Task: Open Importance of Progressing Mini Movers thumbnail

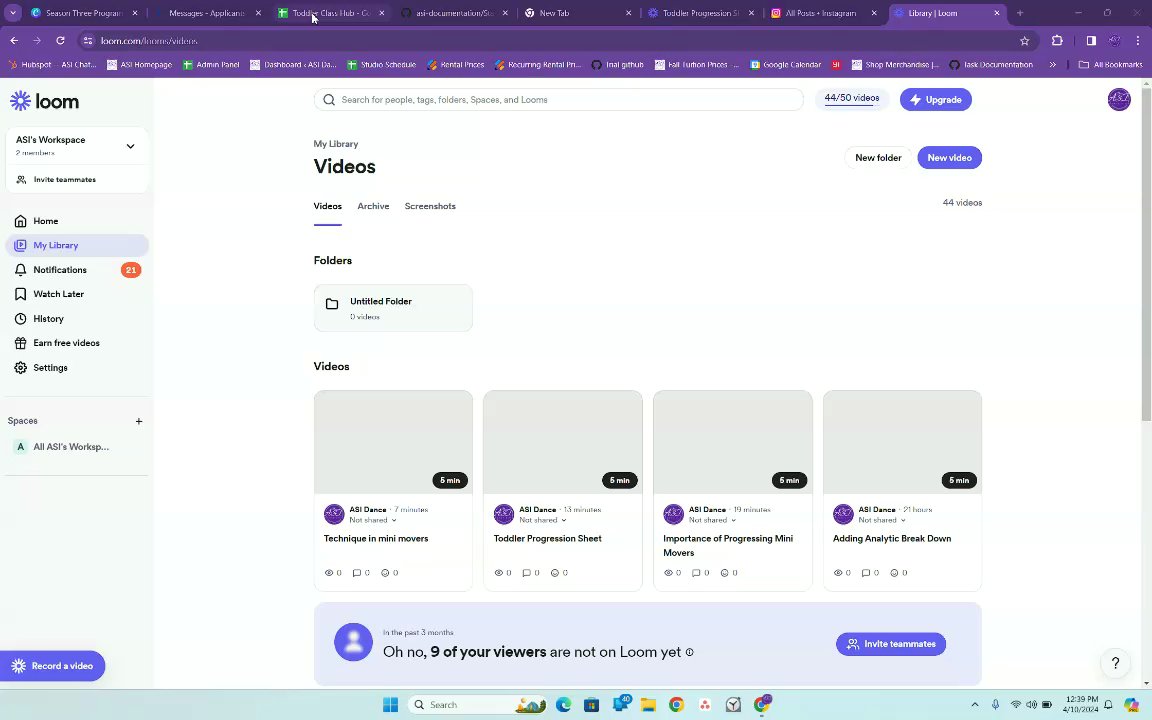Action: click(732, 442)
